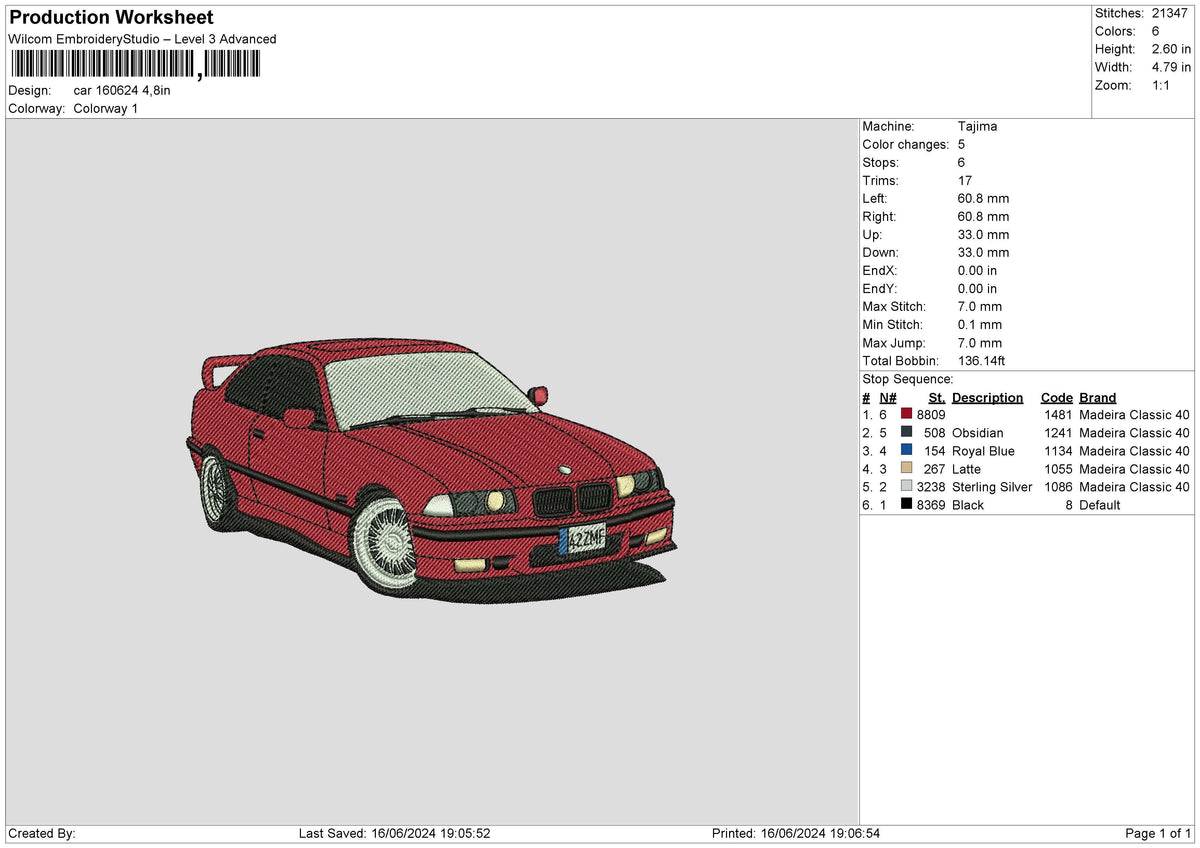The height and width of the screenshot is (848, 1200).
Task: Click the Width value '4.79 in'
Action: (1171, 67)
